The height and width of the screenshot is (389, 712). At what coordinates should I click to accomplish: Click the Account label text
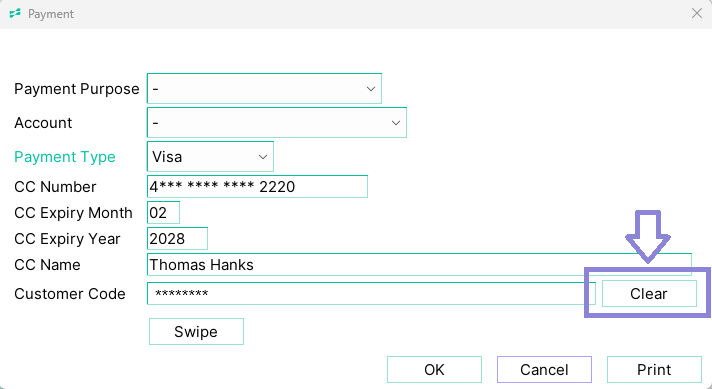(x=43, y=123)
